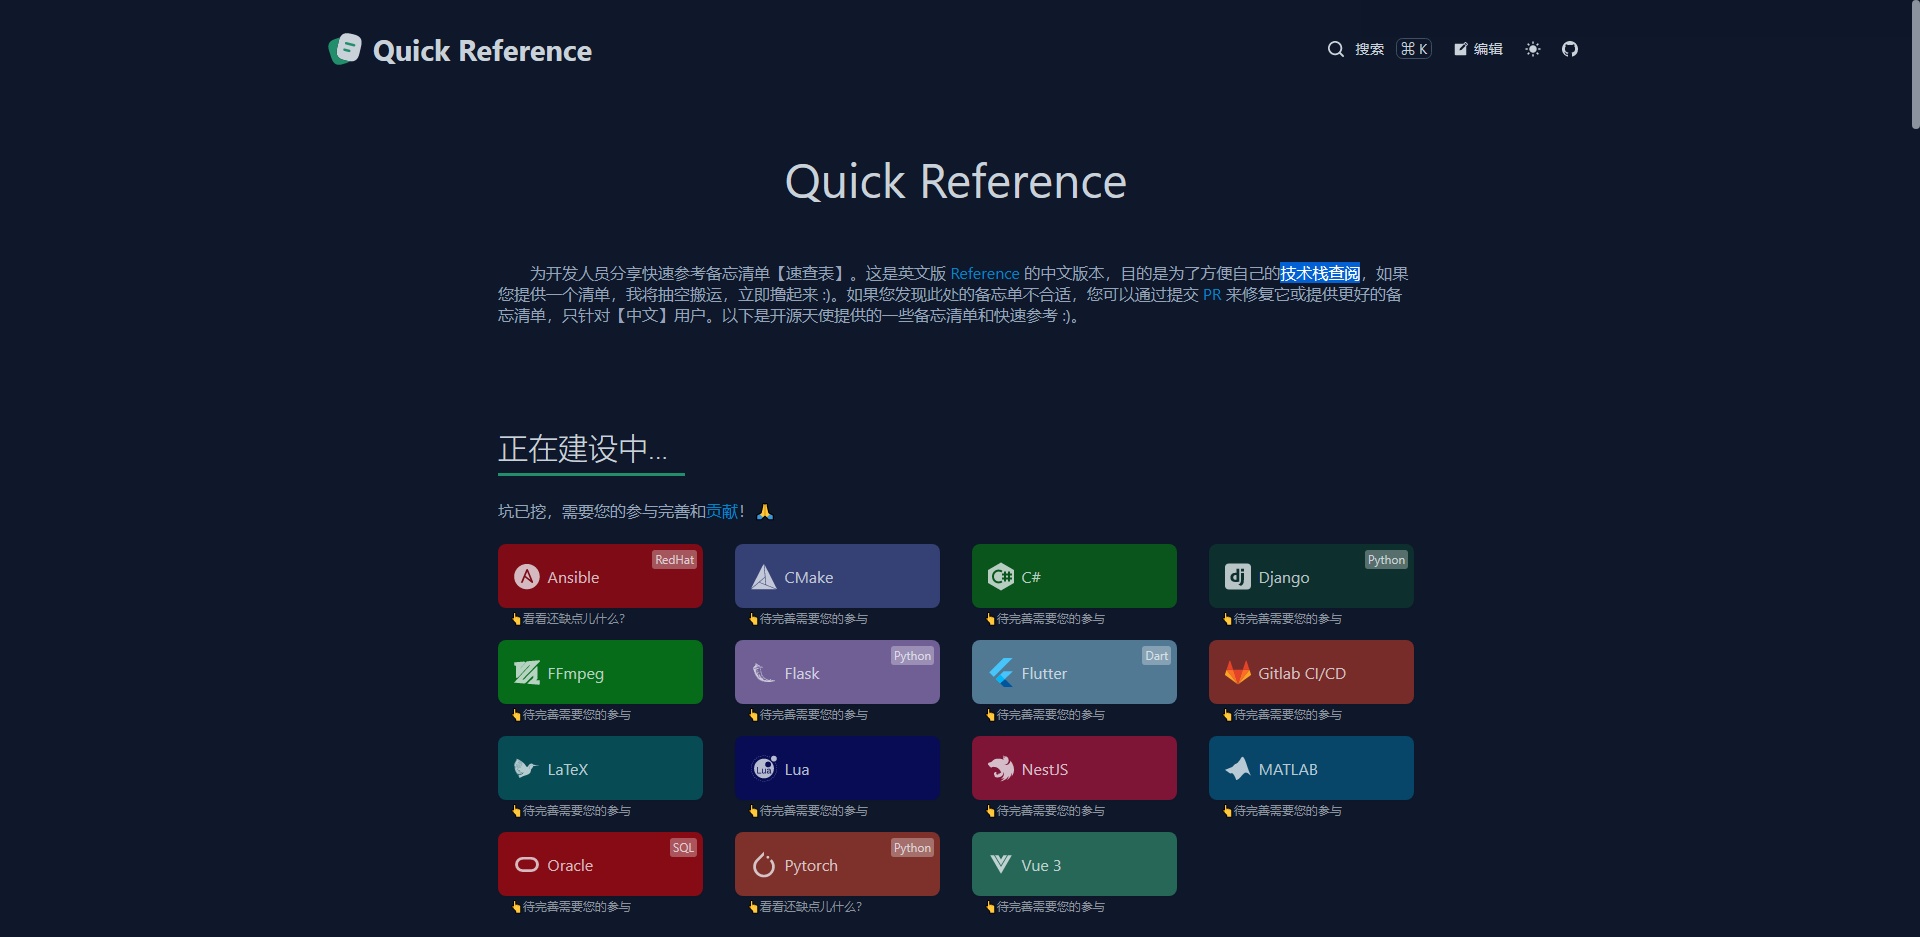
Task: Click the C# hexagon icon
Action: click(x=1001, y=577)
